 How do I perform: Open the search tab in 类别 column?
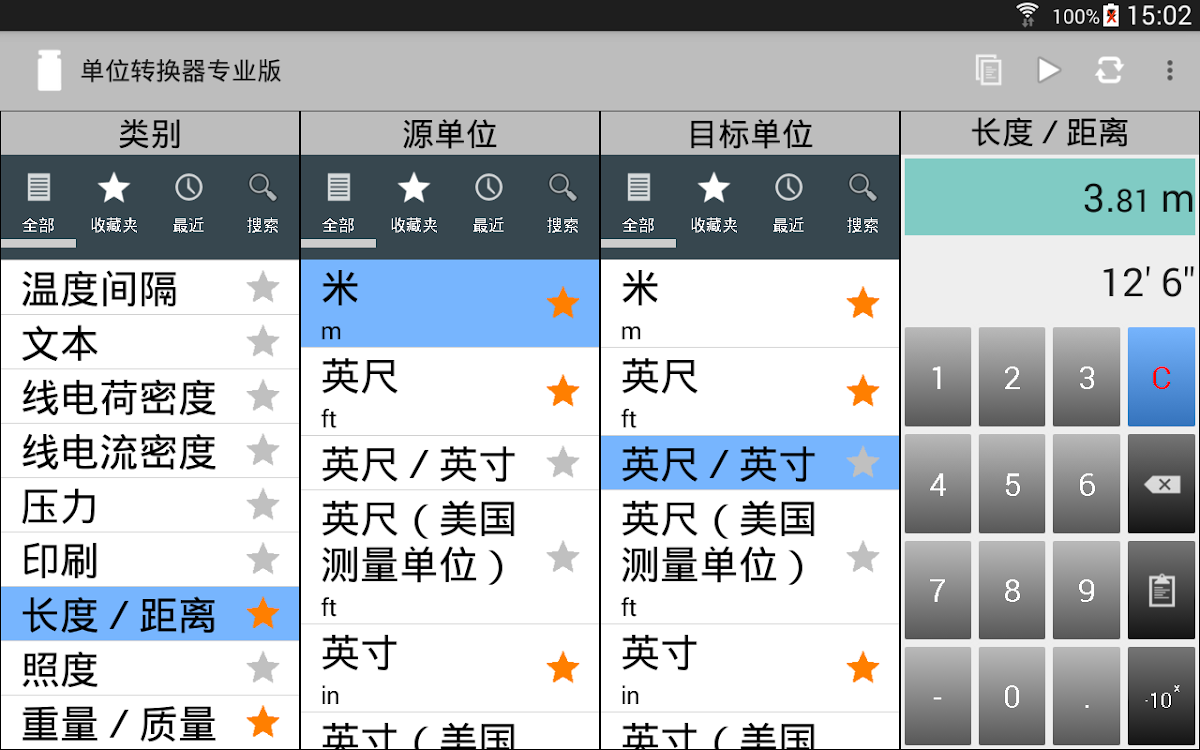262,204
